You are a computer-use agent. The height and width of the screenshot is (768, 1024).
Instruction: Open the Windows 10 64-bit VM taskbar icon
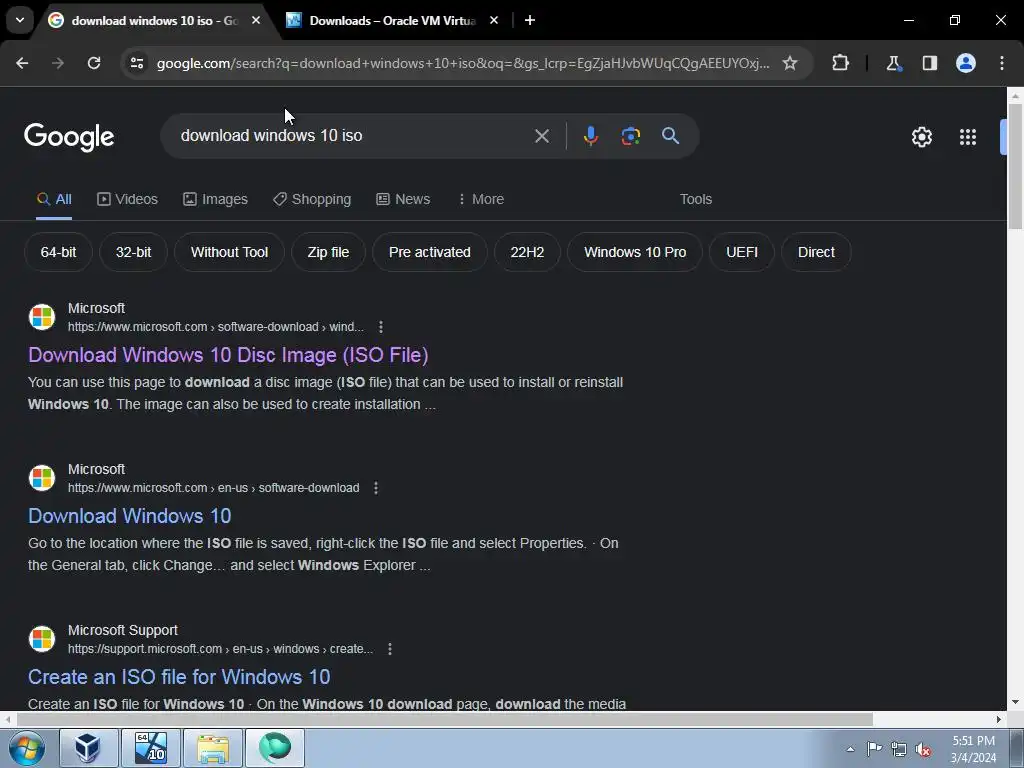[x=151, y=748]
